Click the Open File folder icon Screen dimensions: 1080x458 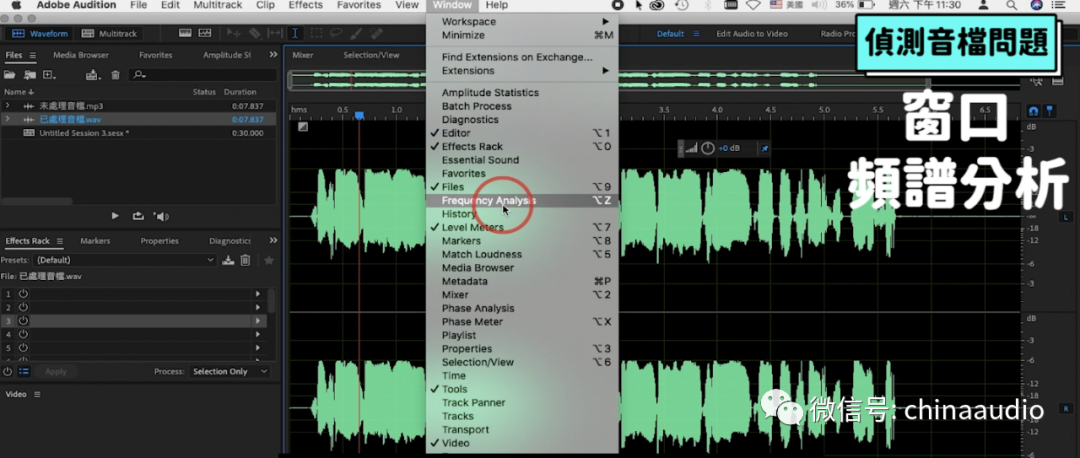click(x=10, y=74)
